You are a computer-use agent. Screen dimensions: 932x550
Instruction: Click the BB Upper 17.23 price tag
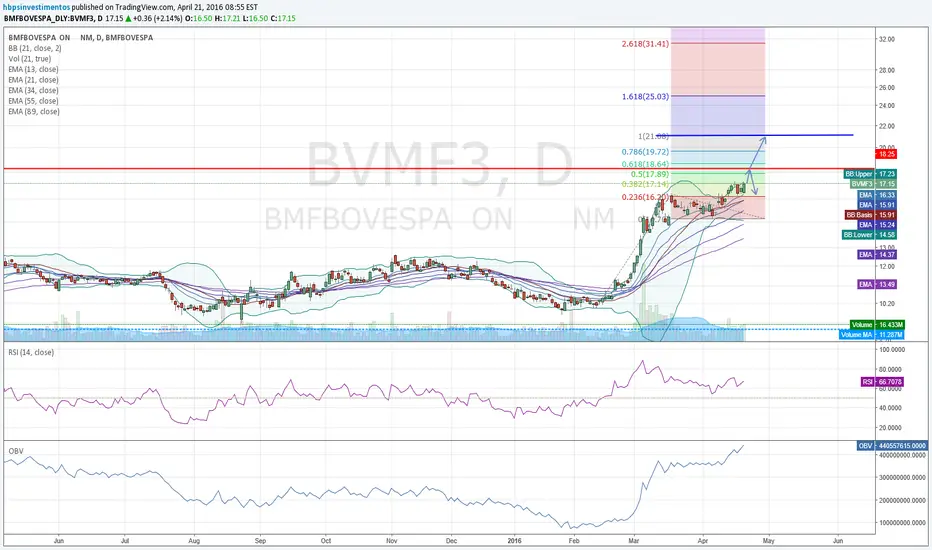[870, 174]
